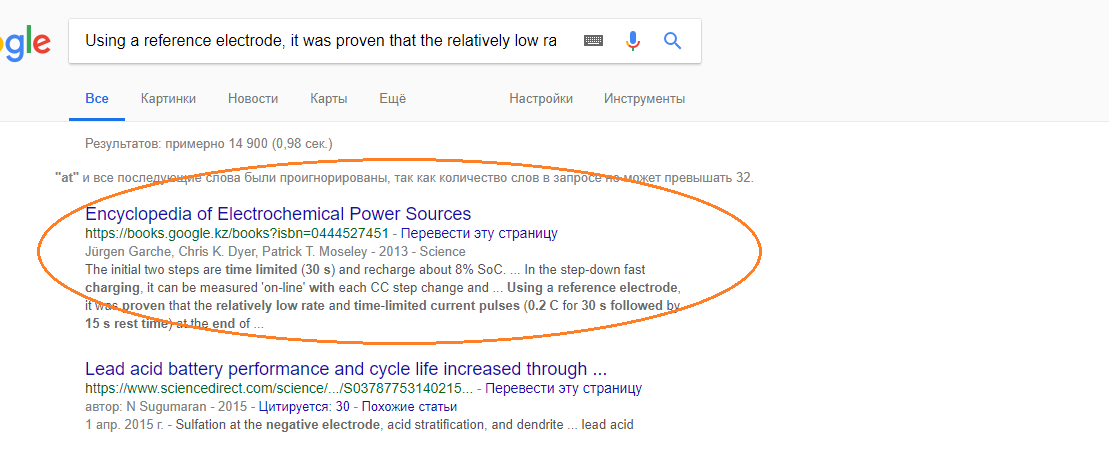The height and width of the screenshot is (460, 1109).
Task: Go to the Карты tab
Action: (x=329, y=99)
